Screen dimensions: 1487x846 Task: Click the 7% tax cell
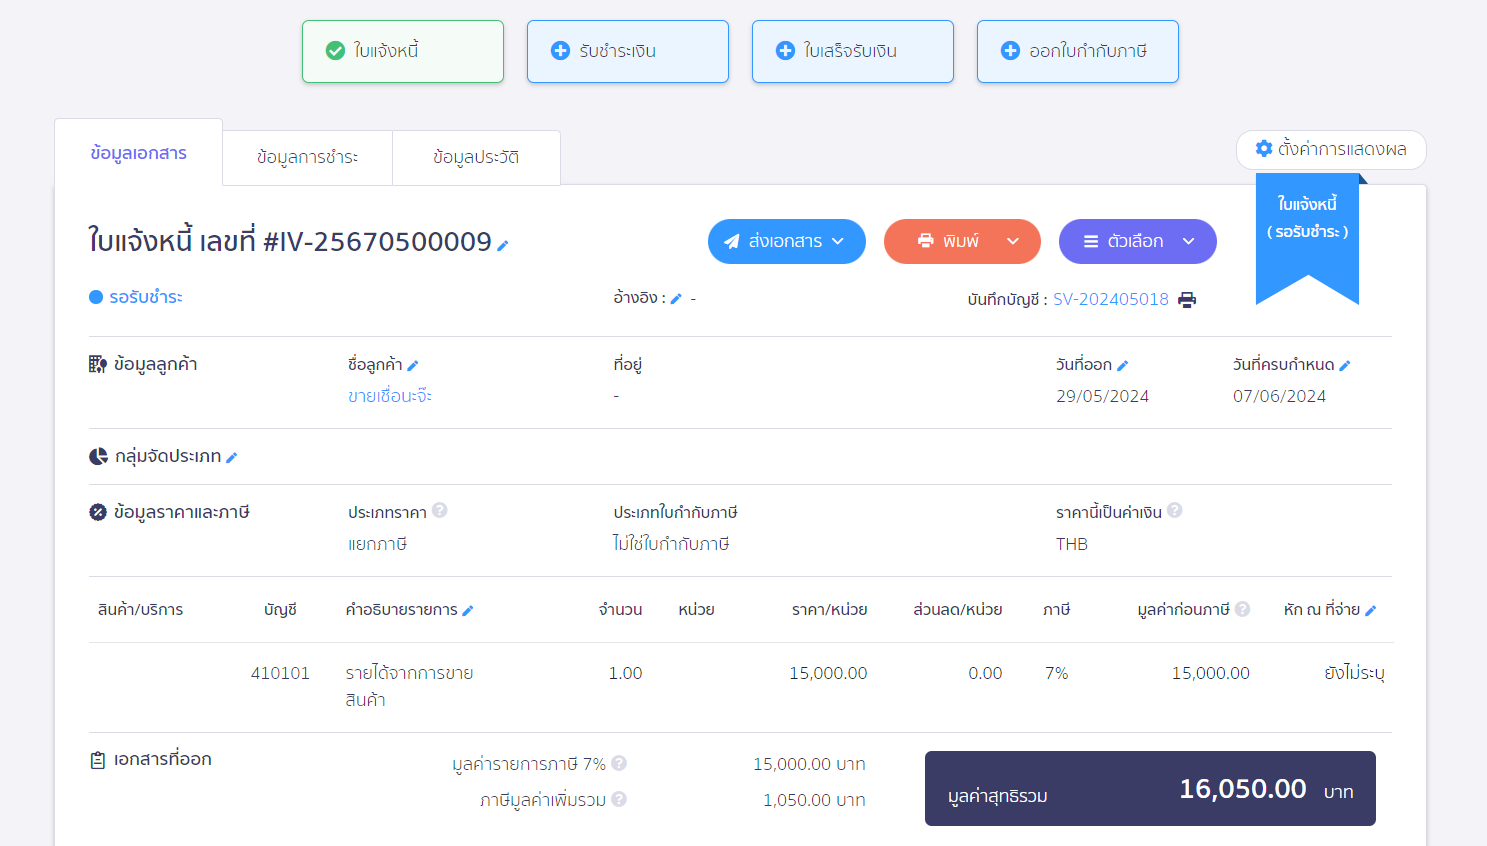(x=1056, y=673)
